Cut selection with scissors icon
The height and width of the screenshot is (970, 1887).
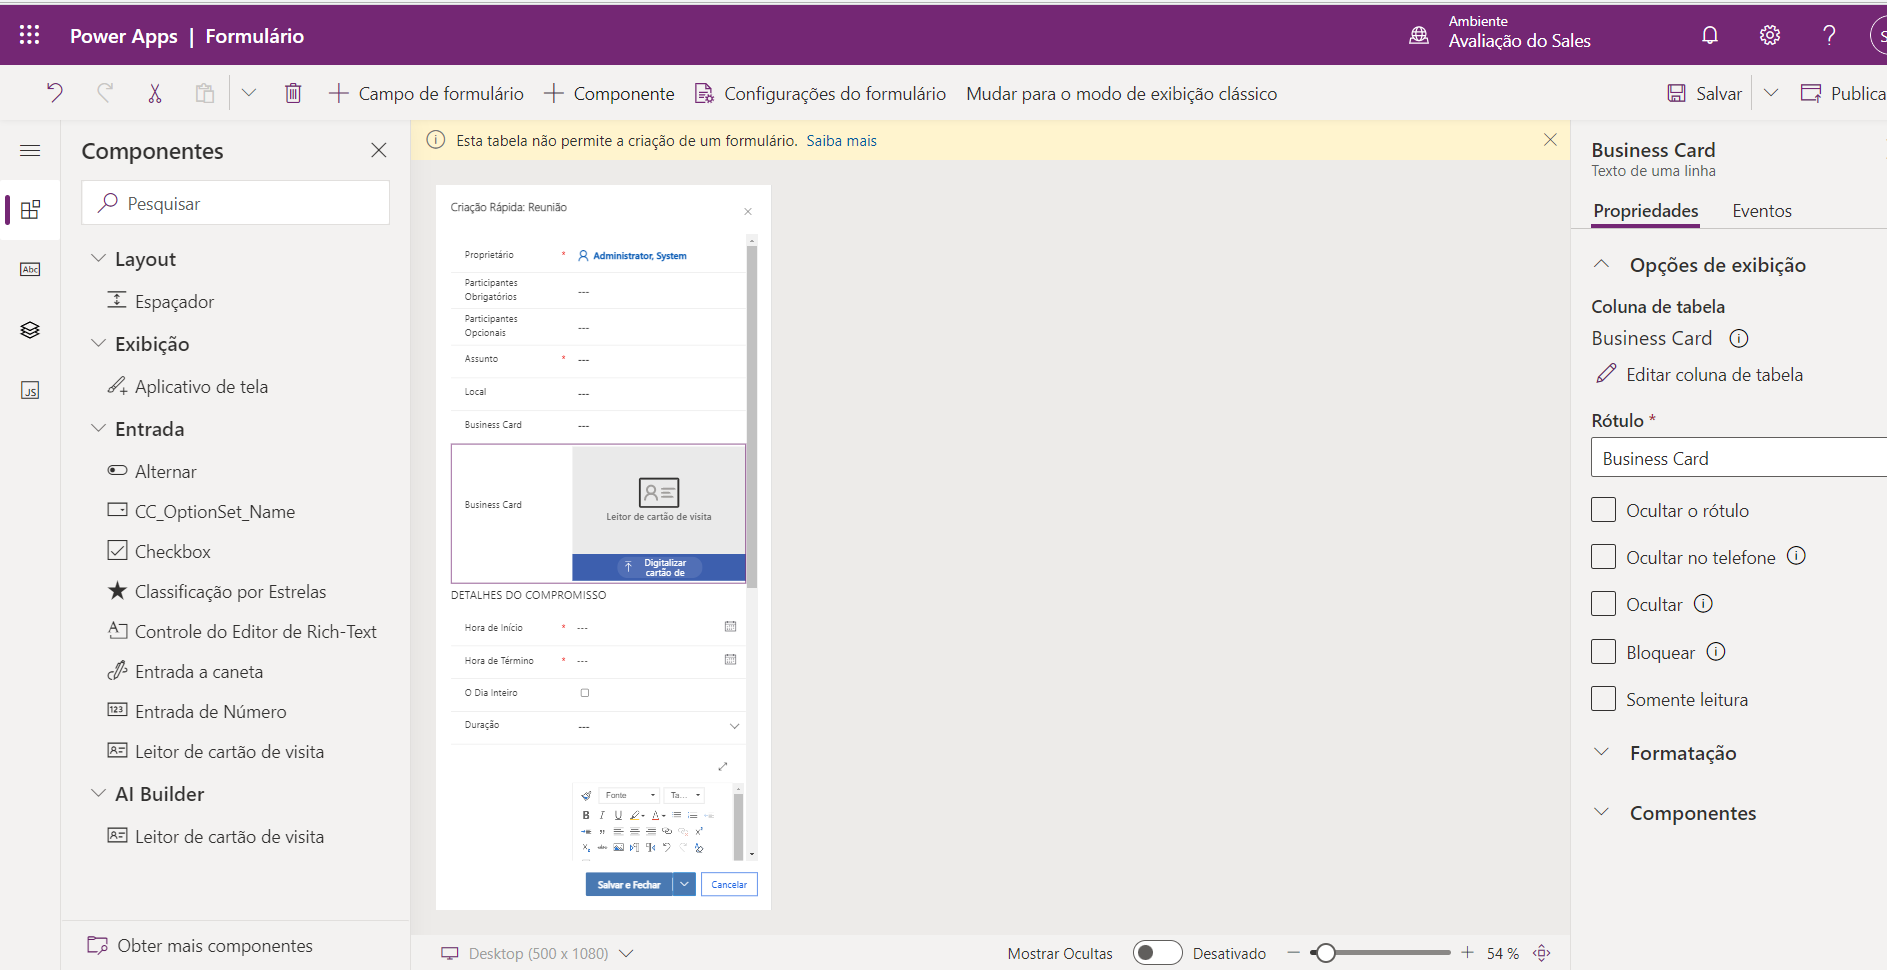(x=155, y=93)
